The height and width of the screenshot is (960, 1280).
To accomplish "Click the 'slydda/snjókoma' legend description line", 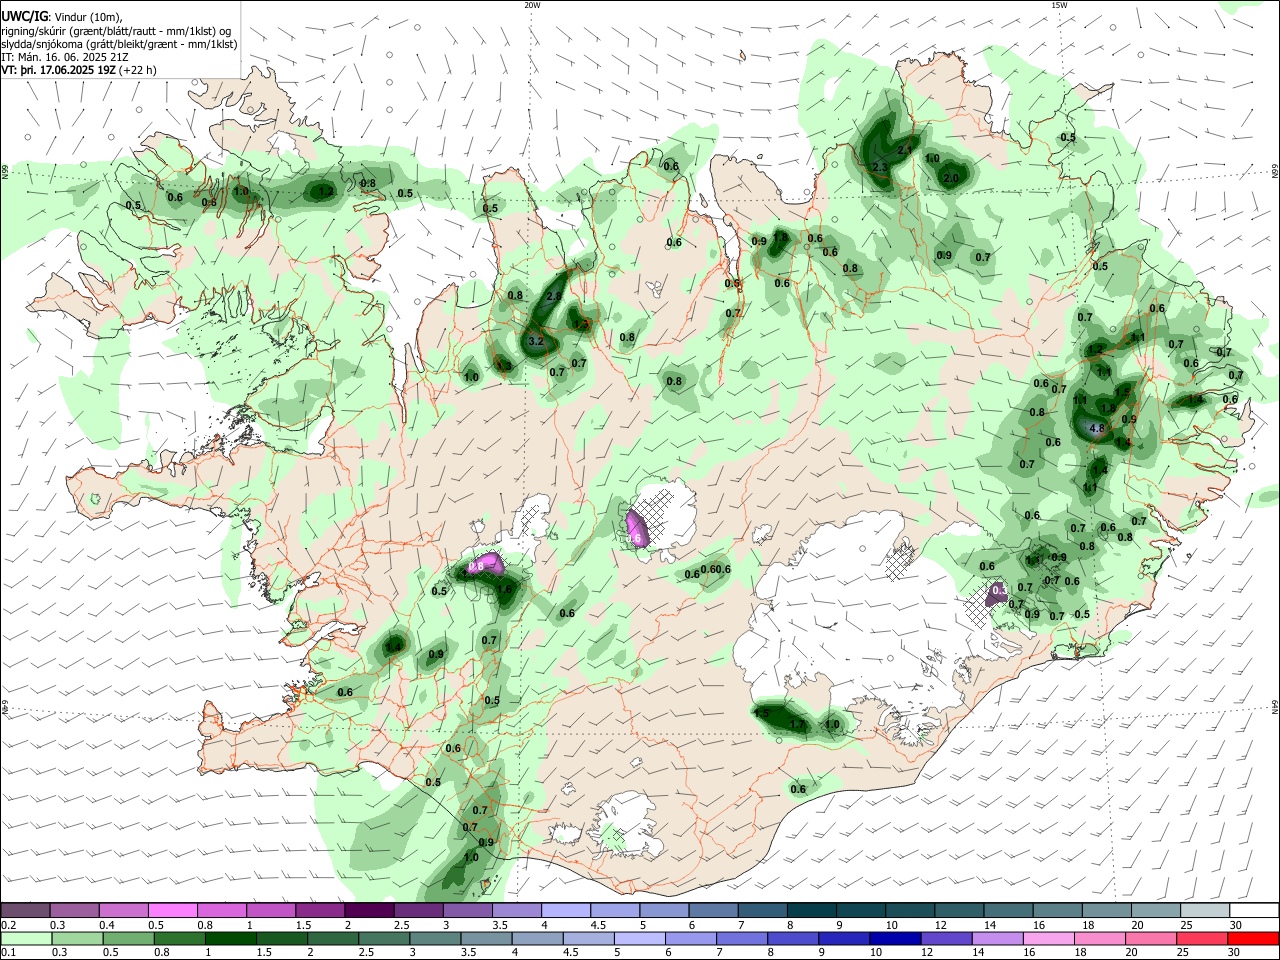I will coord(119,44).
